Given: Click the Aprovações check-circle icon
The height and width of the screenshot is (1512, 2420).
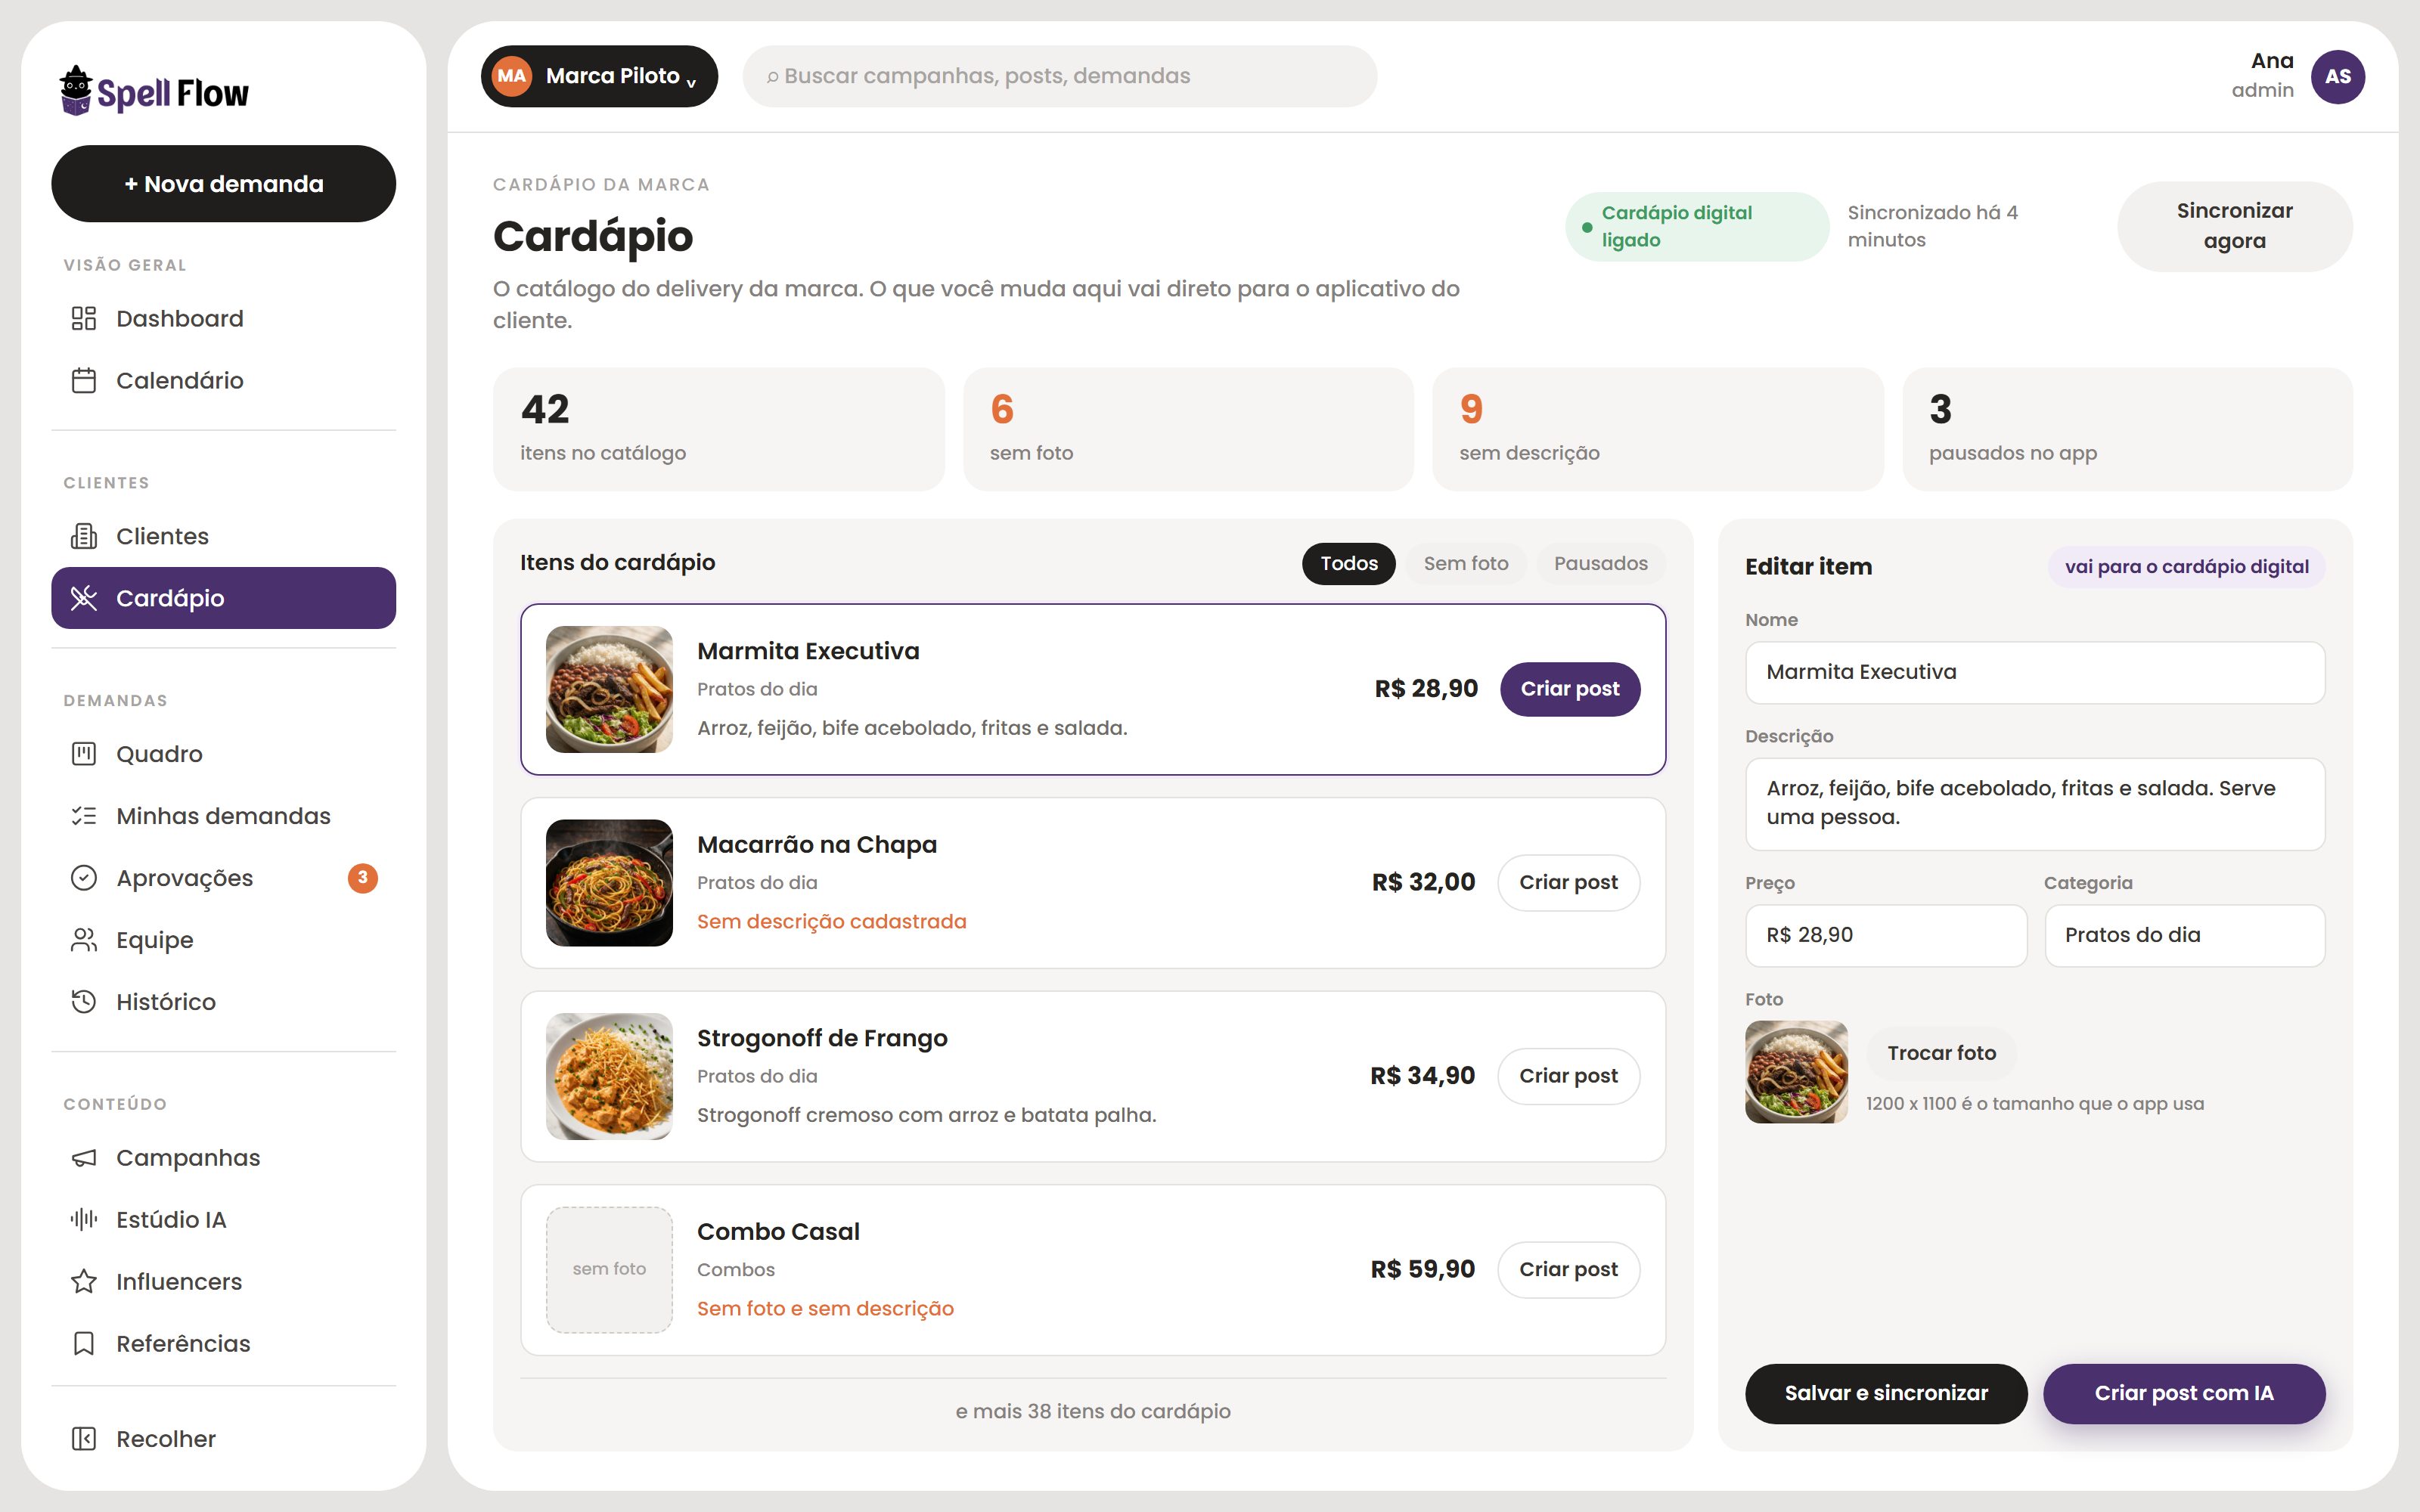Looking at the screenshot, I should [x=84, y=878].
